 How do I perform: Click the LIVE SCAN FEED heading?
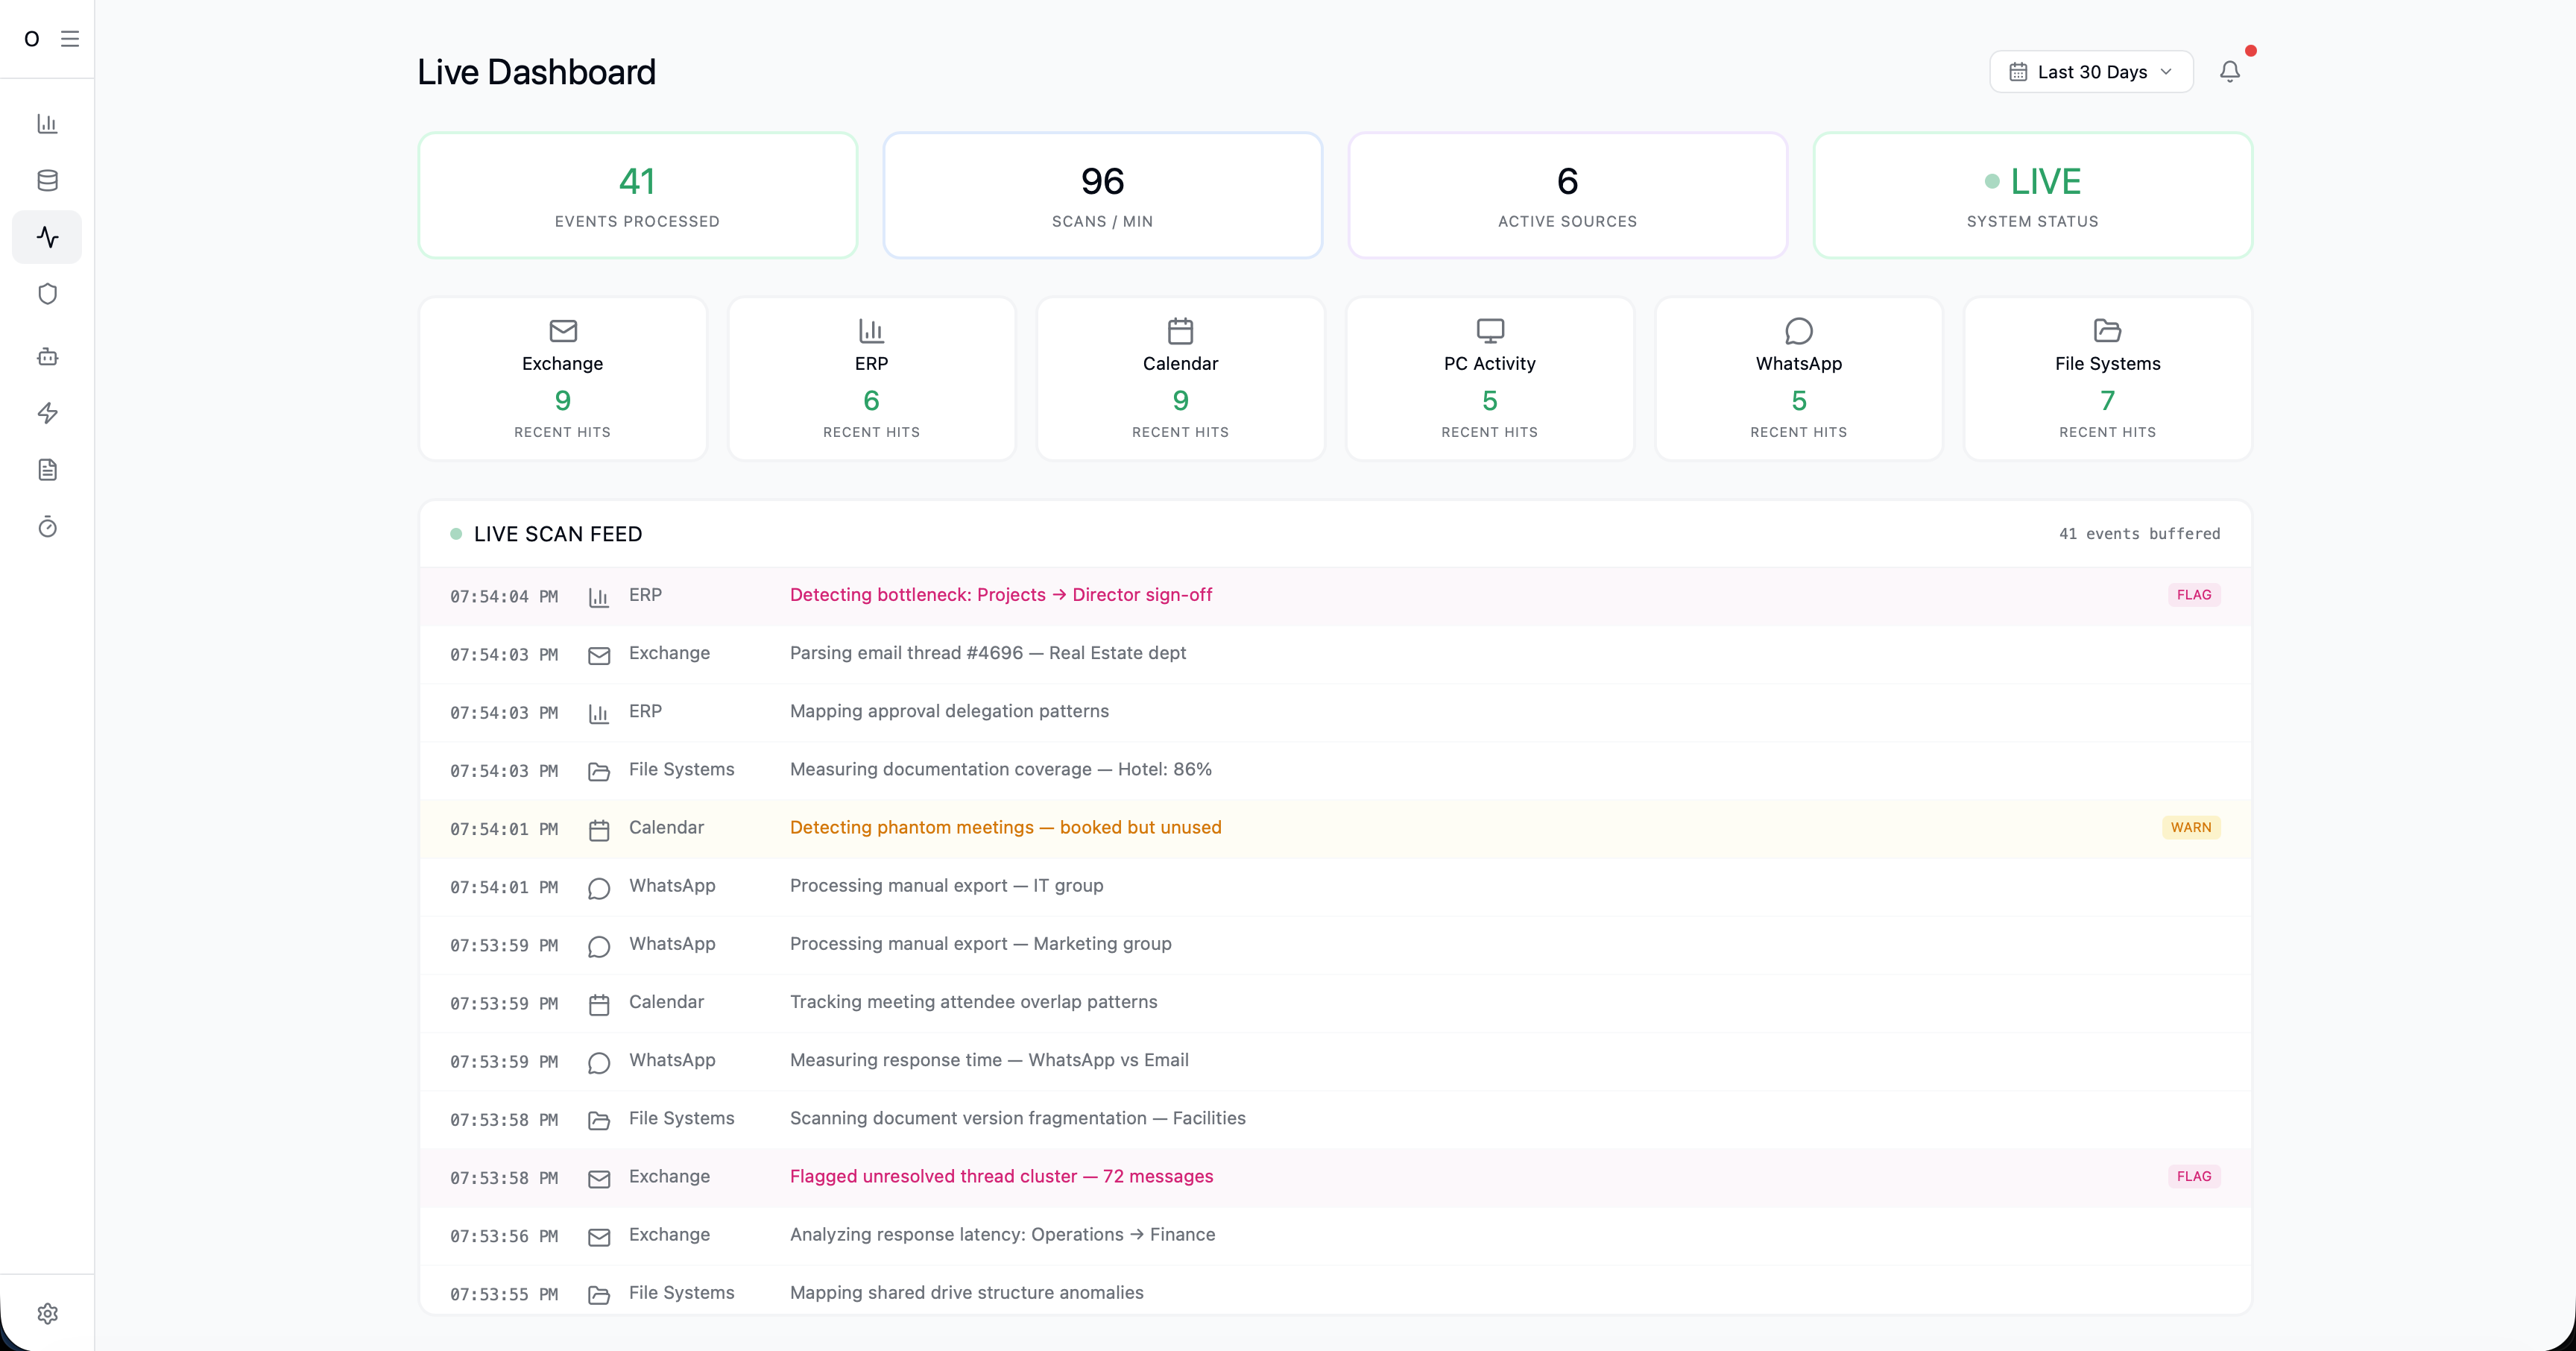click(557, 534)
